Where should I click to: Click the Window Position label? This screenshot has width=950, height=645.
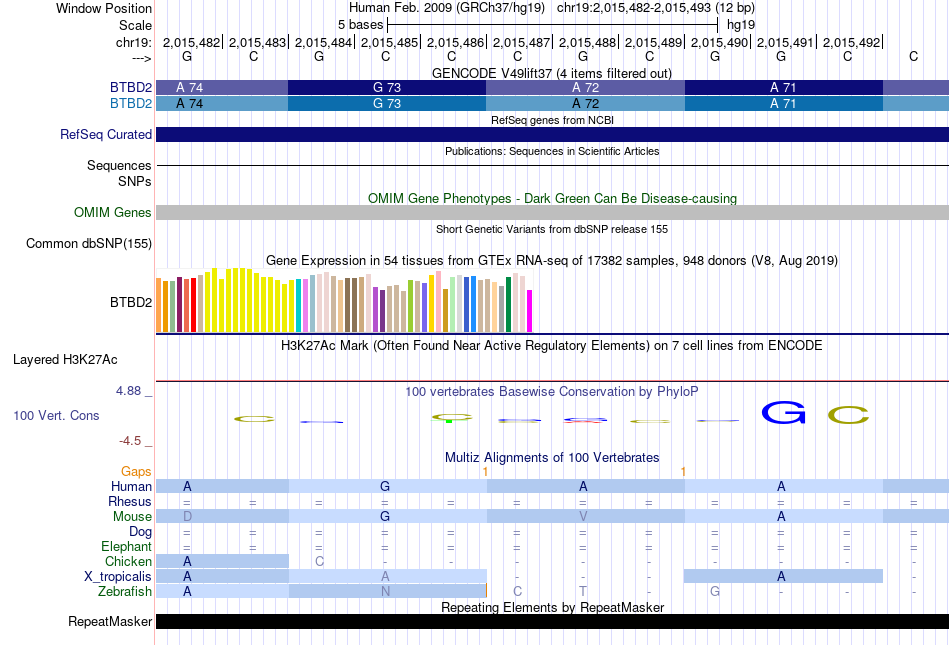tap(104, 8)
